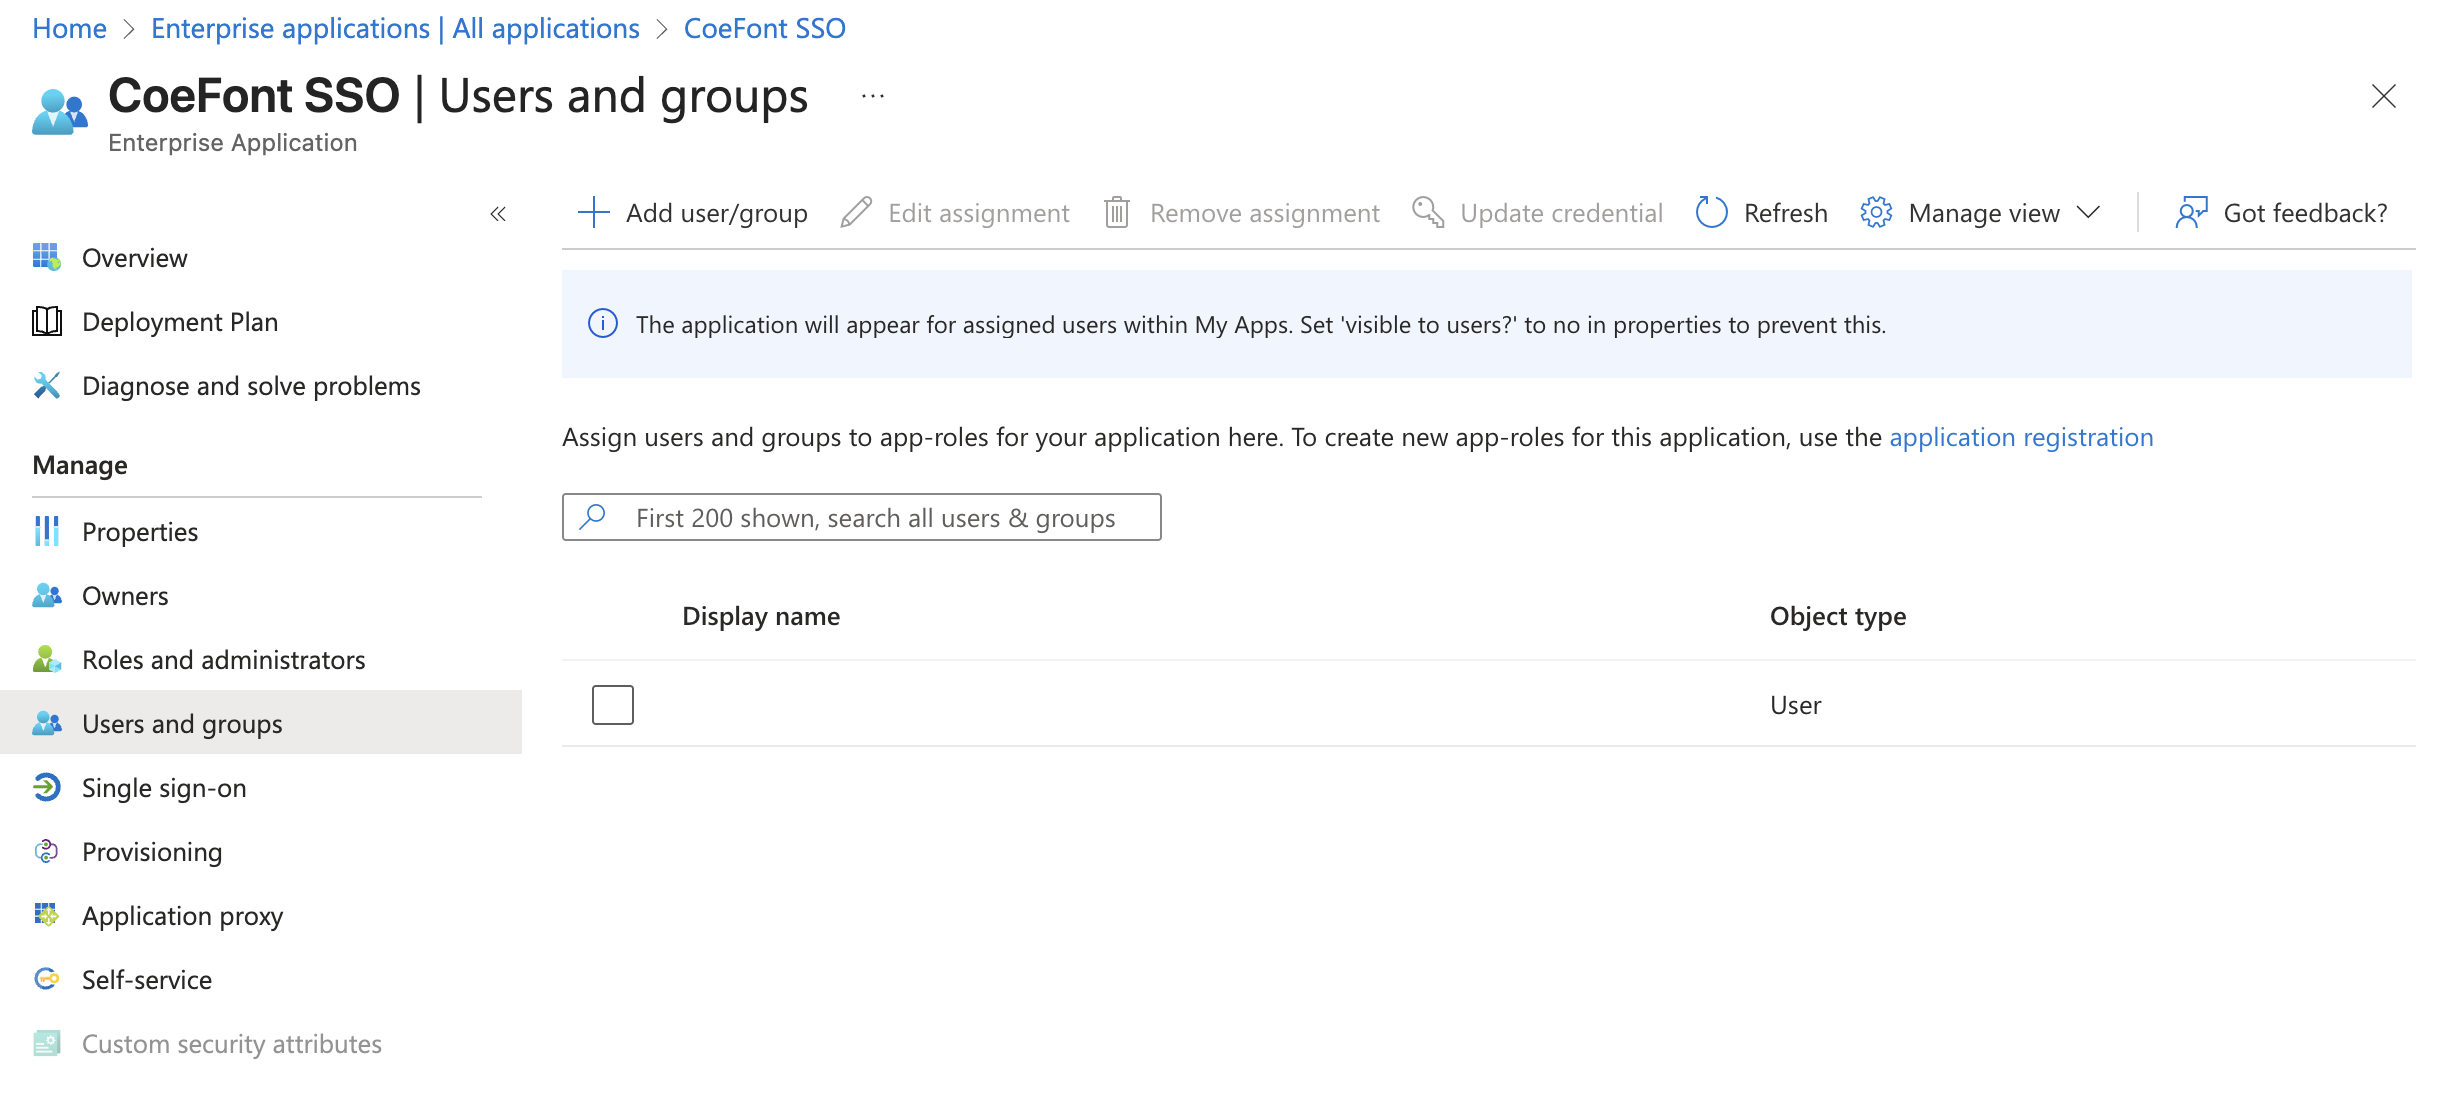Click the Refresh button label
This screenshot has height=1102, width=2442.
point(1786,213)
